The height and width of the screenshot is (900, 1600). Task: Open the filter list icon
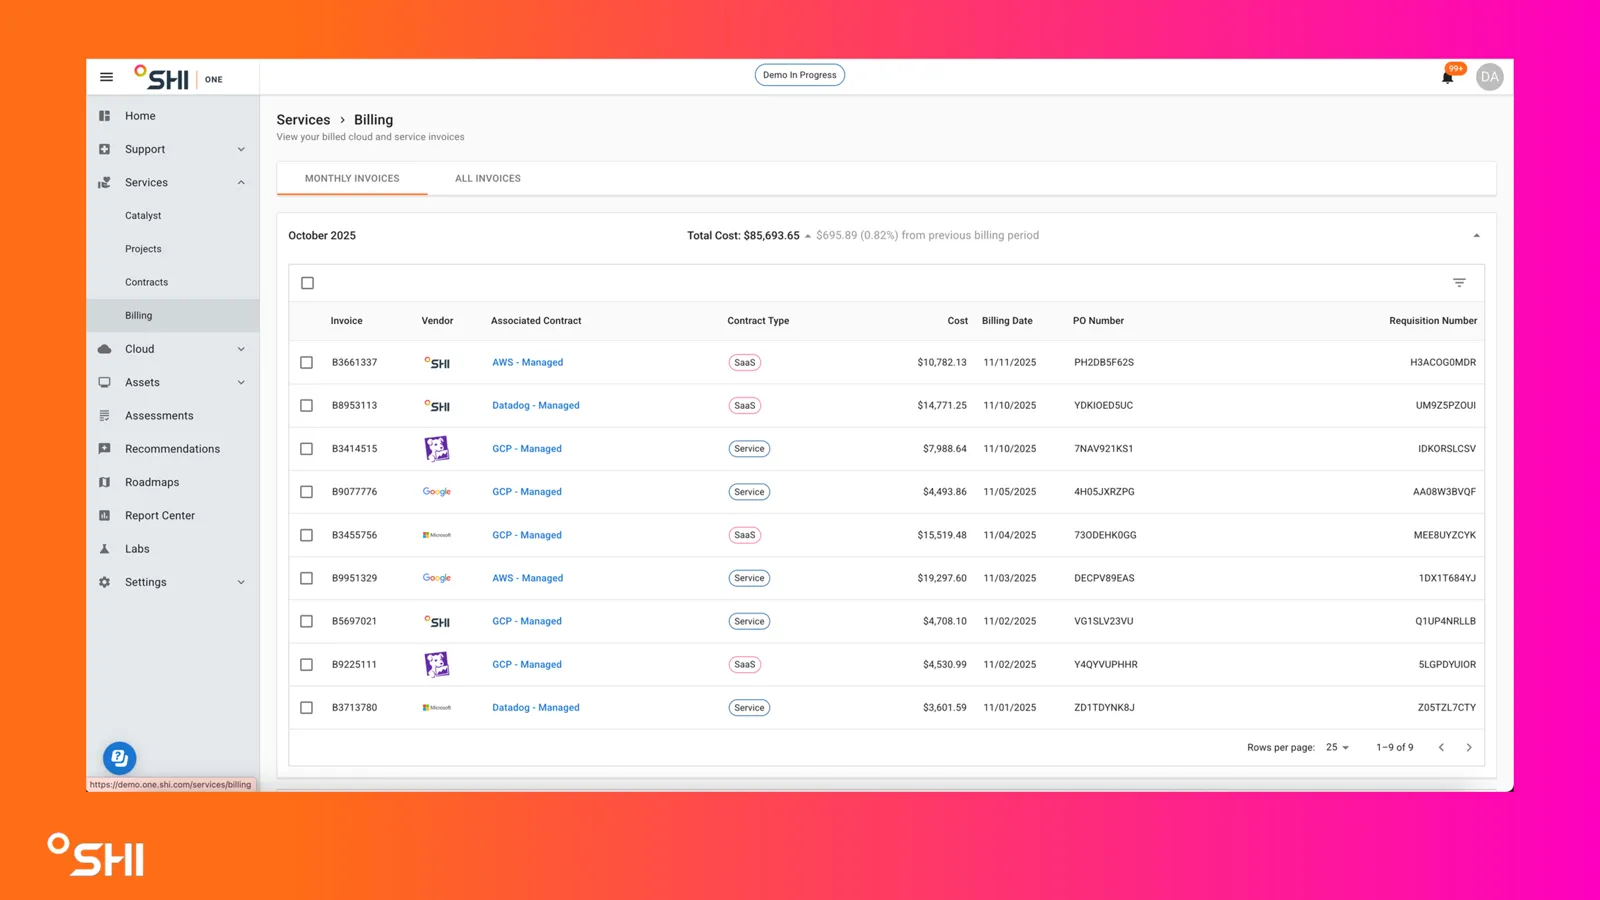point(1459,283)
